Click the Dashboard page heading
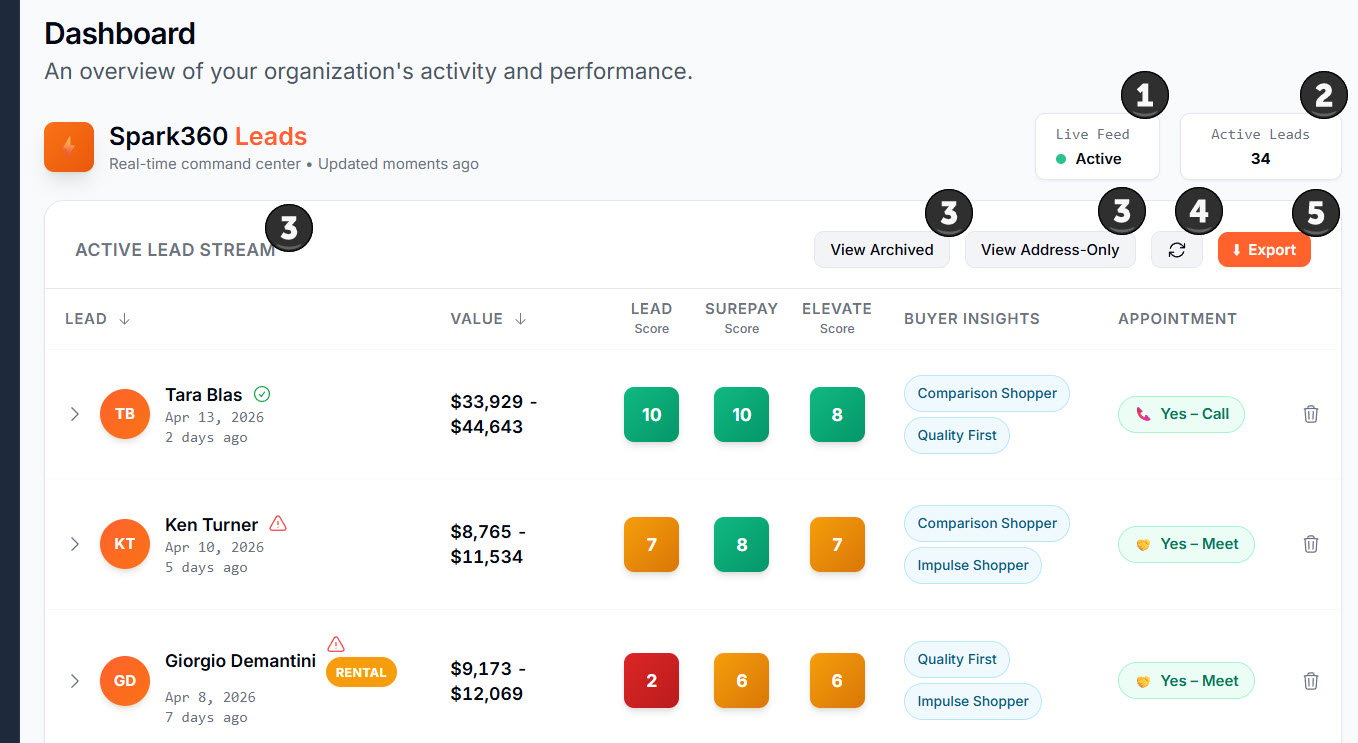This screenshot has height=743, width=1358. coord(120,34)
